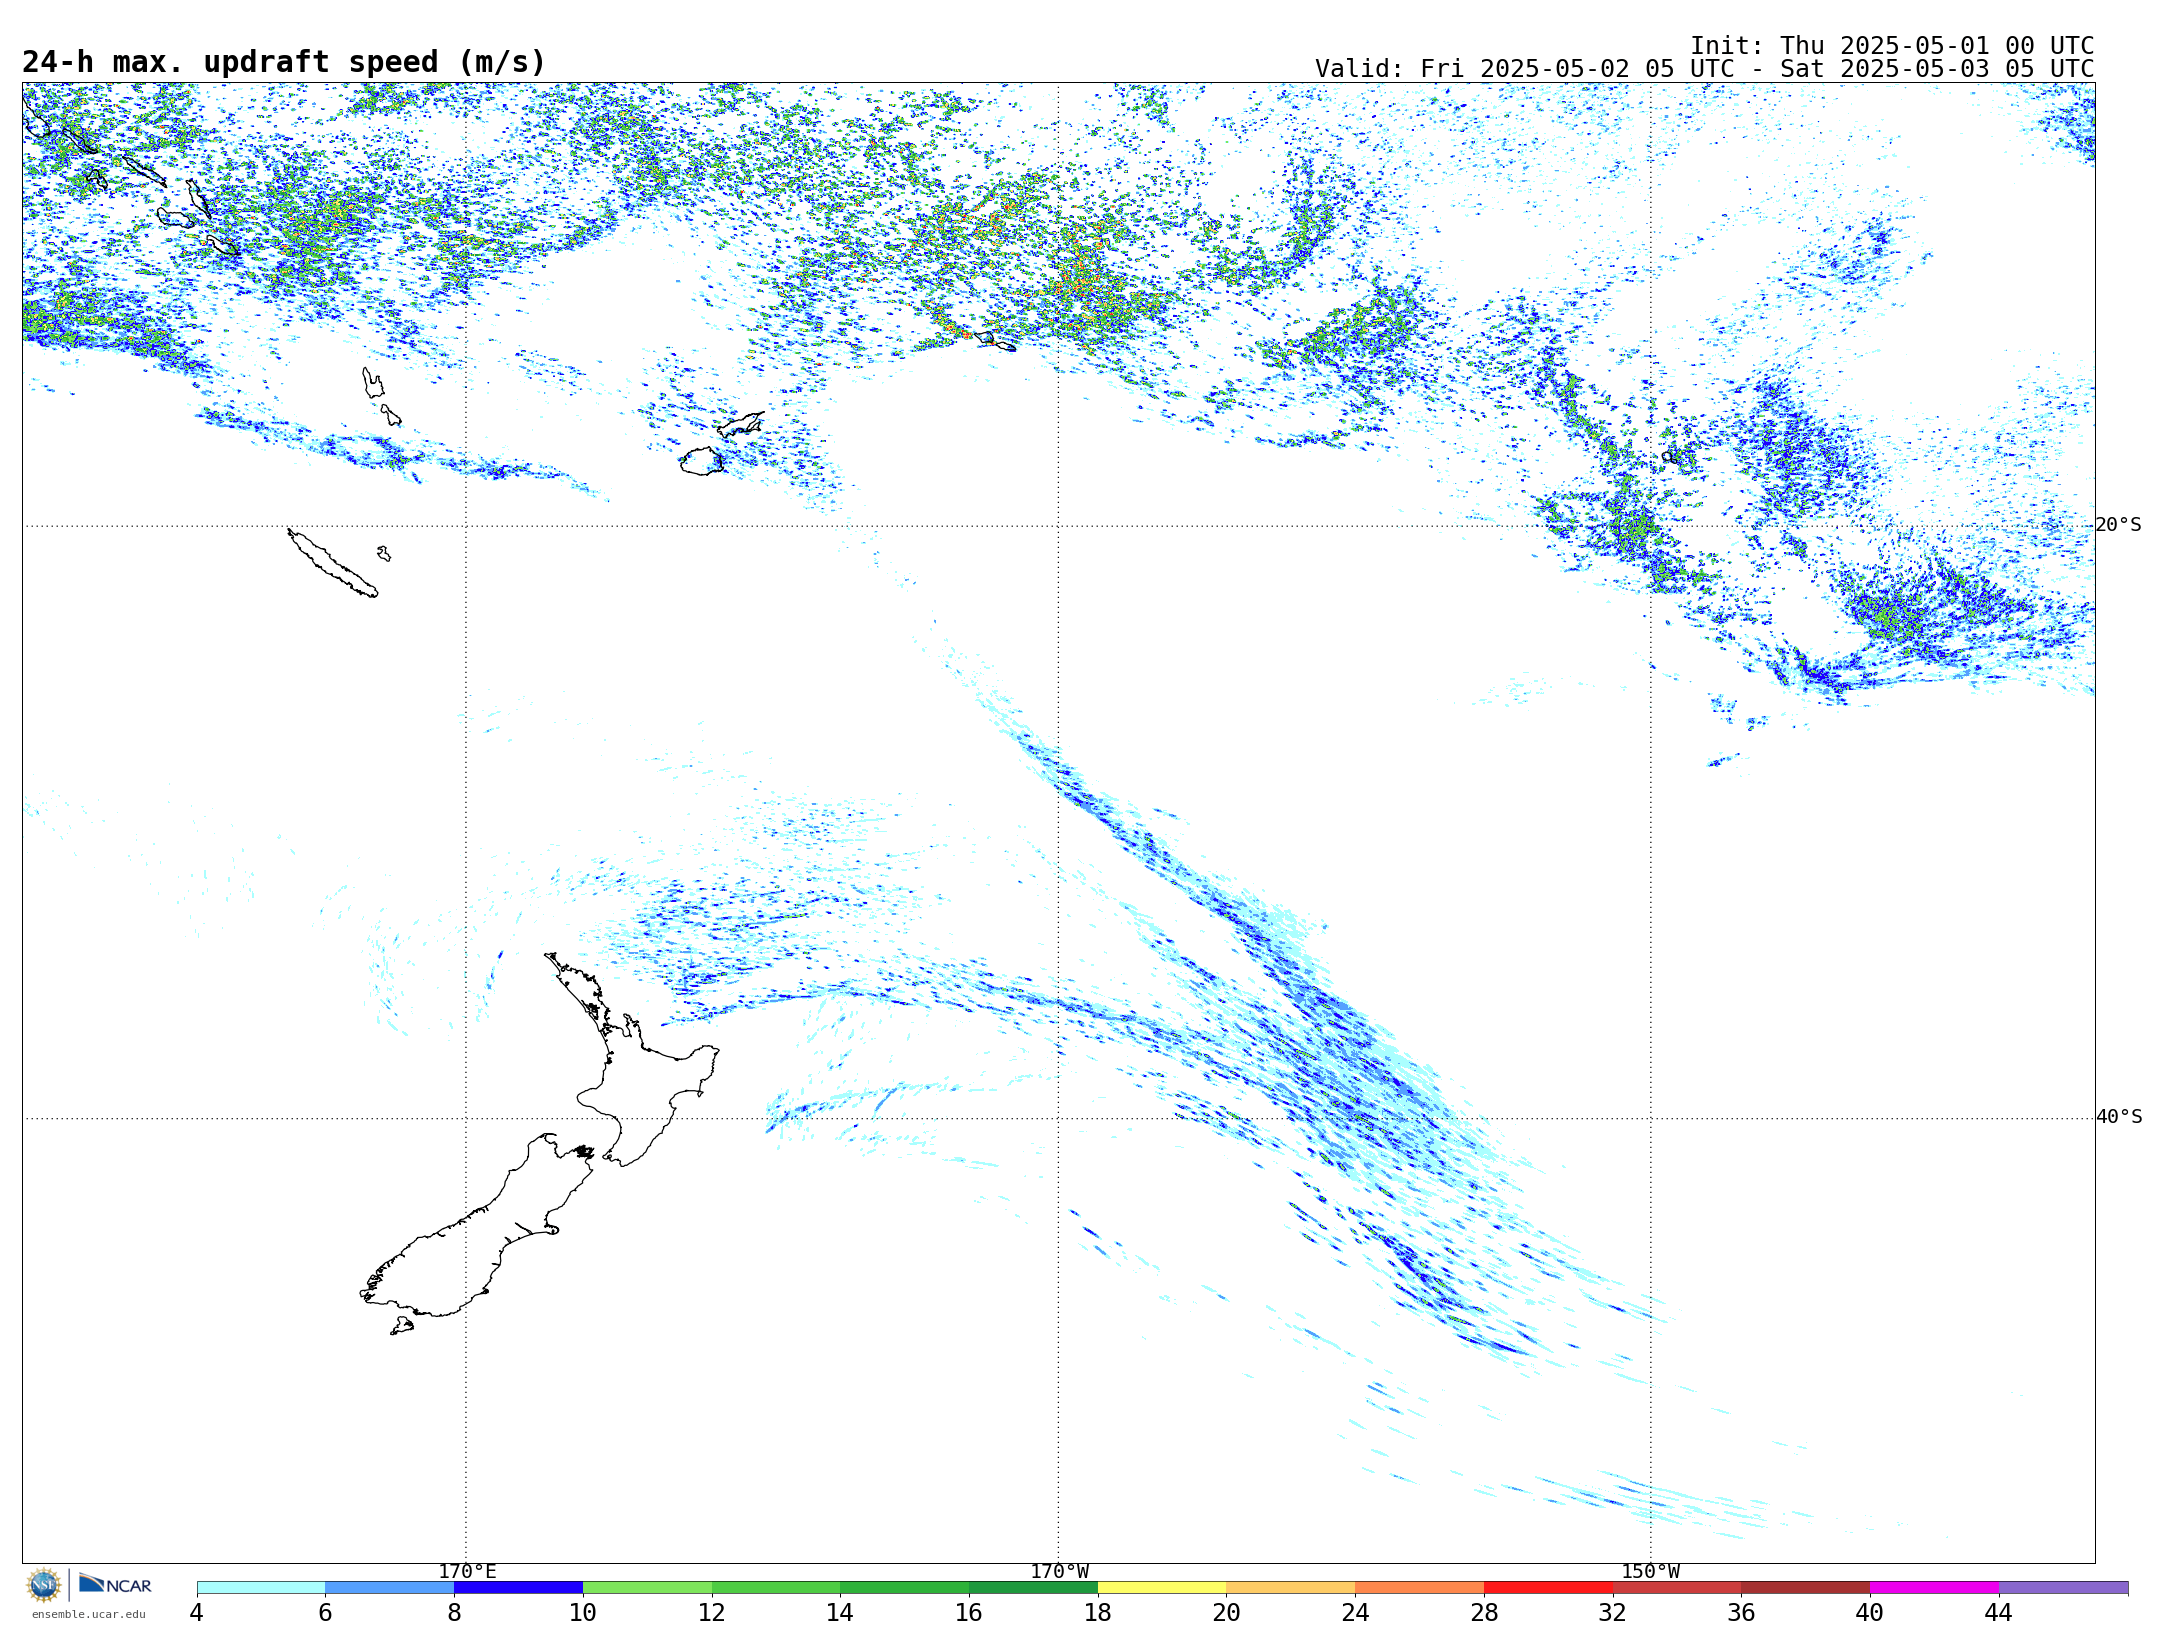Image resolution: width=2160 pixels, height=1626 pixels.
Task: Pick the muted red 32–36 colorbar swatch
Action: [x=1677, y=1588]
